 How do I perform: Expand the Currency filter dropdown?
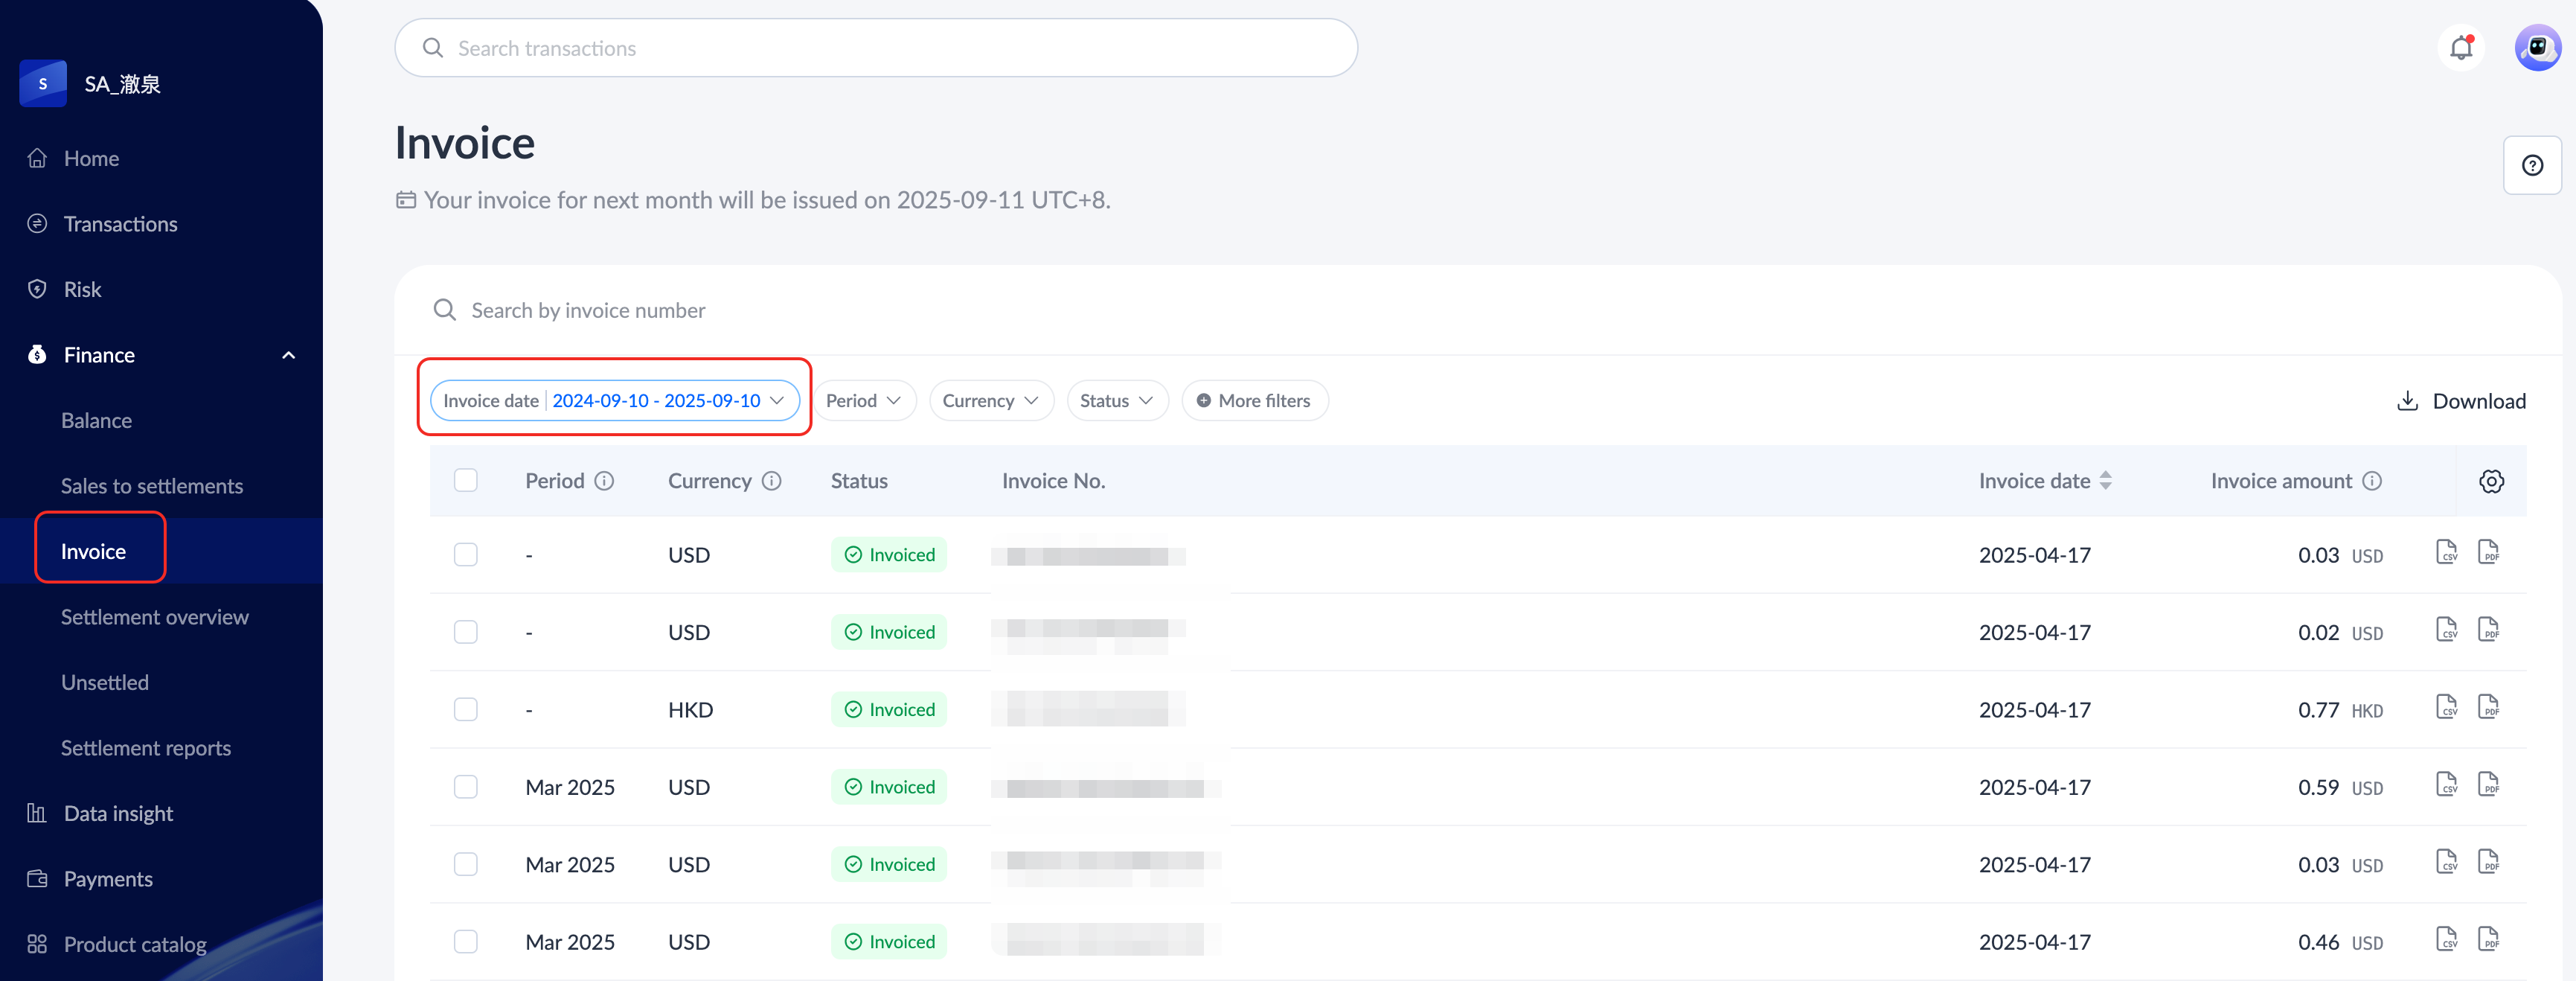(990, 401)
